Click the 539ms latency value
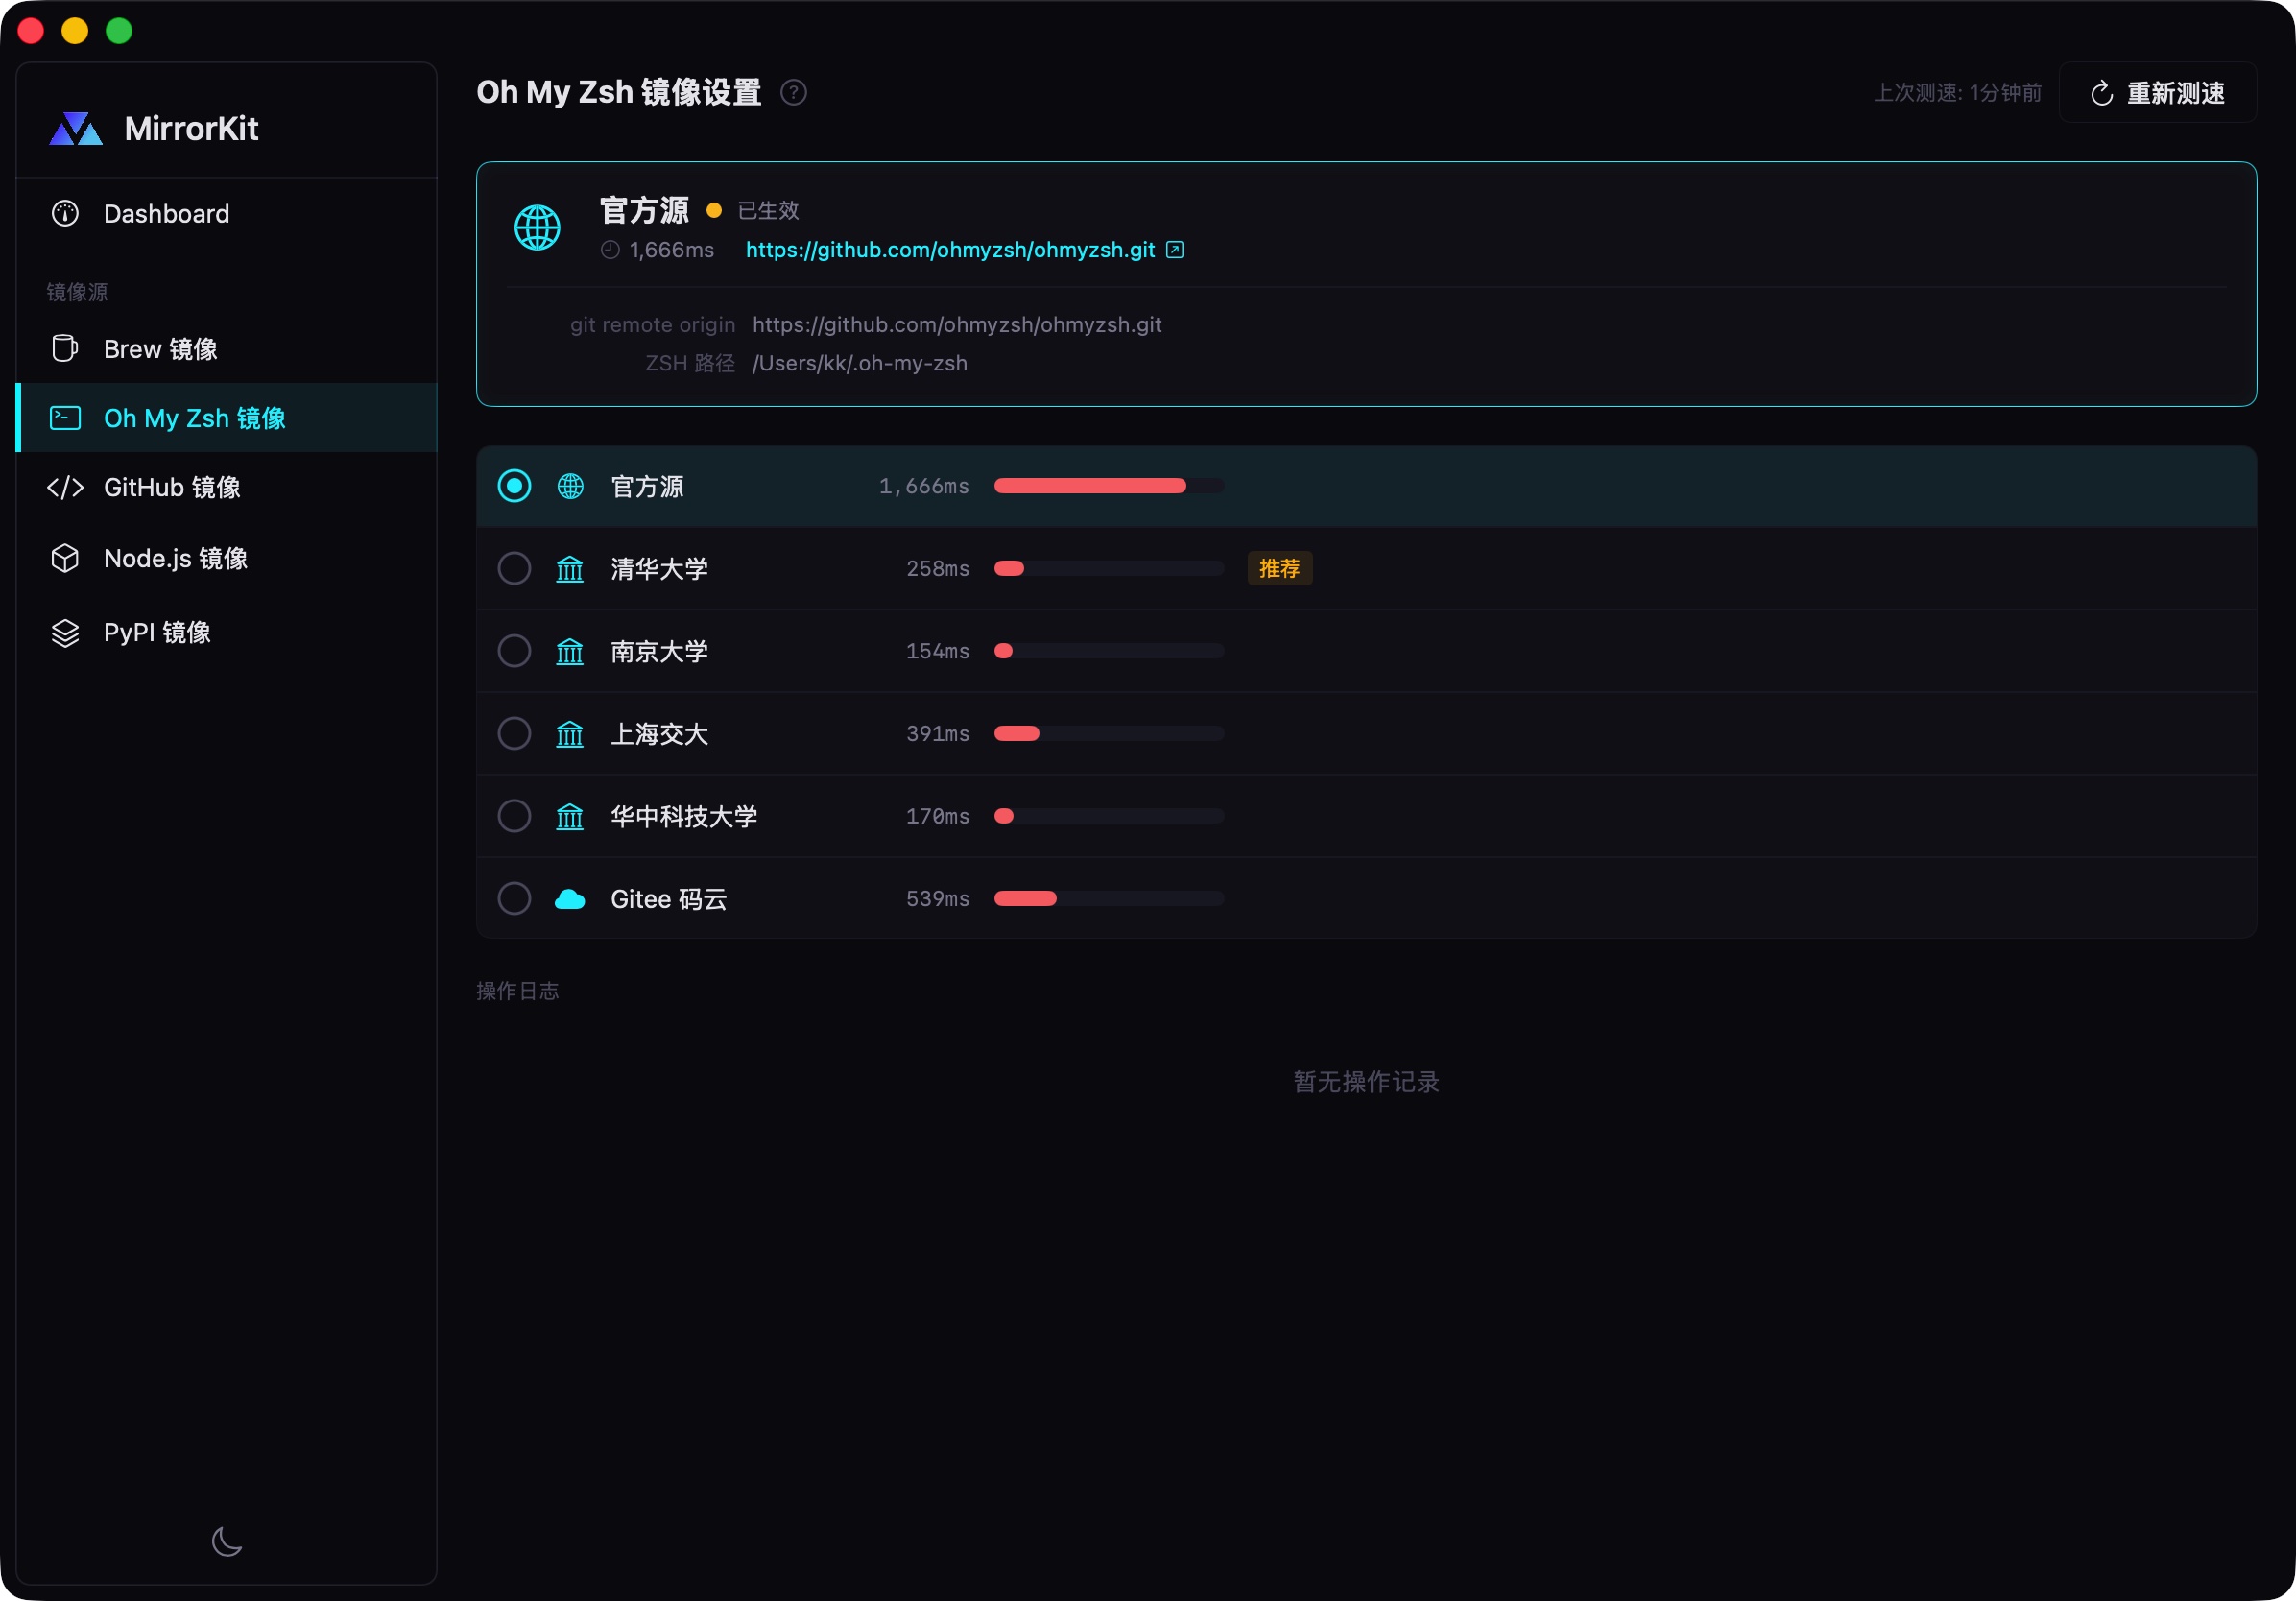2296x1601 pixels. 938,898
